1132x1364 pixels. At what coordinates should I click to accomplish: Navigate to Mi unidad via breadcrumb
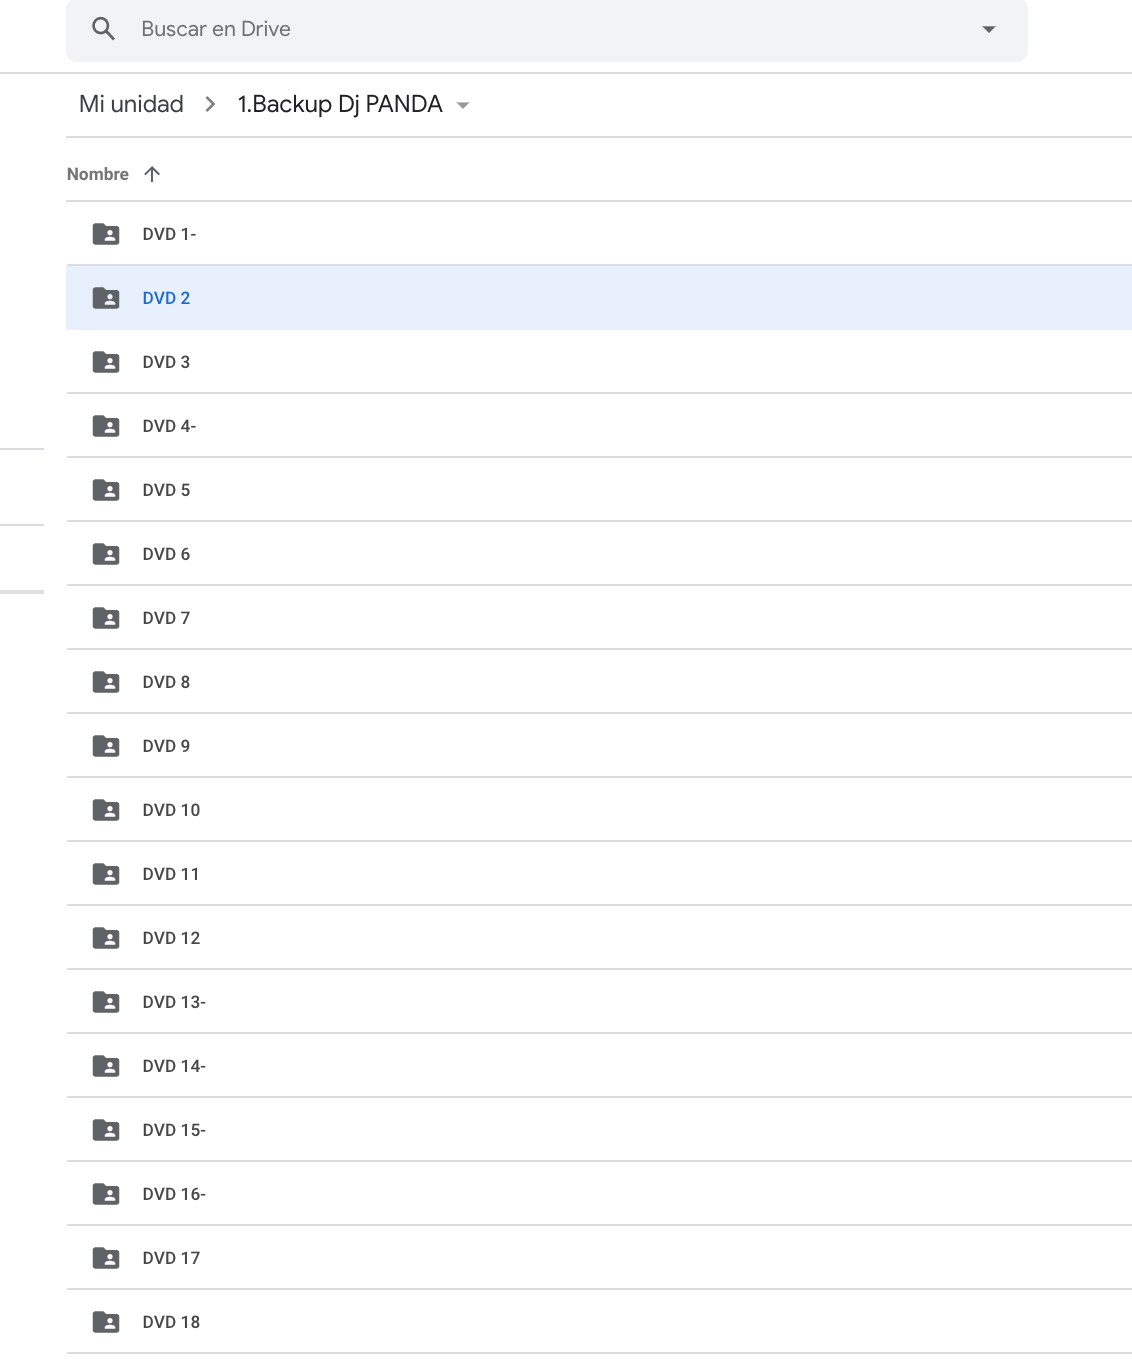point(132,103)
